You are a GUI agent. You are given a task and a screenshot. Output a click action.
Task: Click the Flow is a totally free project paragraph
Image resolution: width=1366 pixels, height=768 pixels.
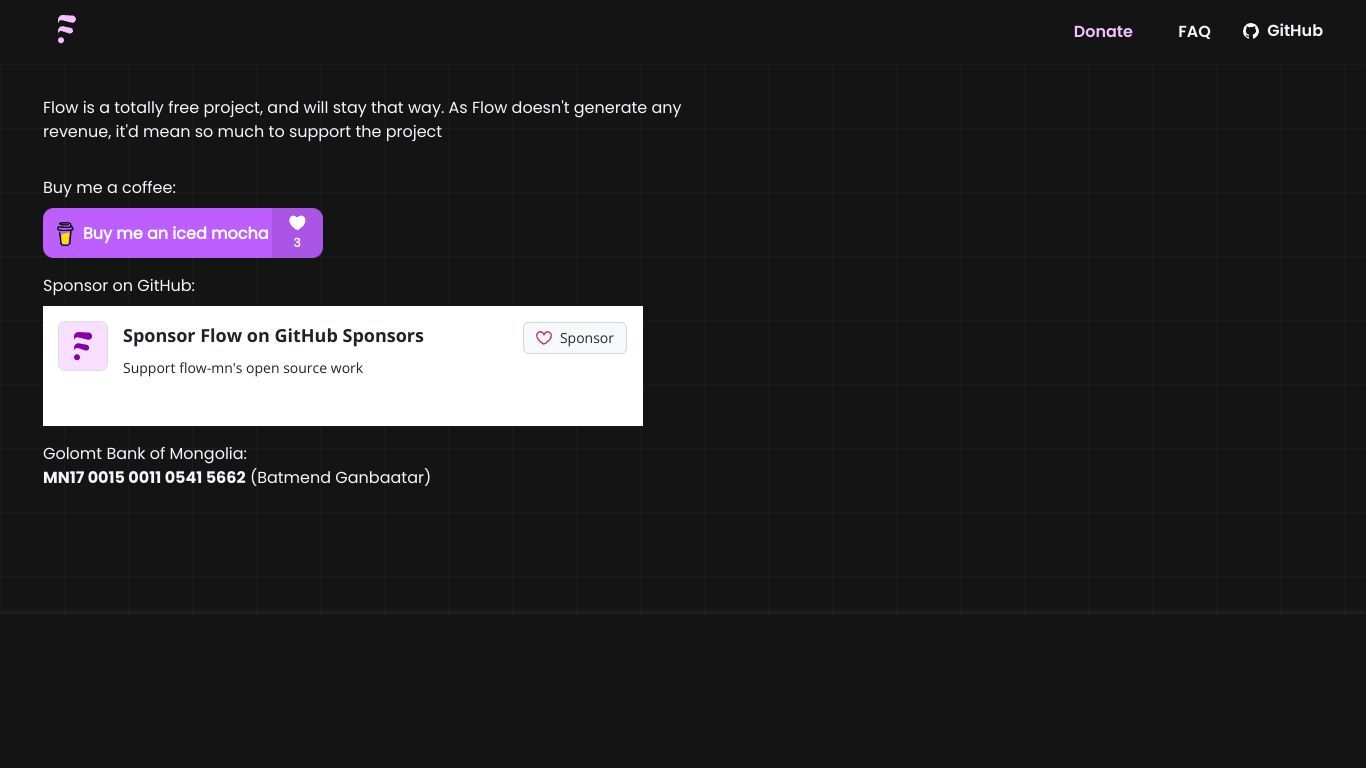click(362, 119)
